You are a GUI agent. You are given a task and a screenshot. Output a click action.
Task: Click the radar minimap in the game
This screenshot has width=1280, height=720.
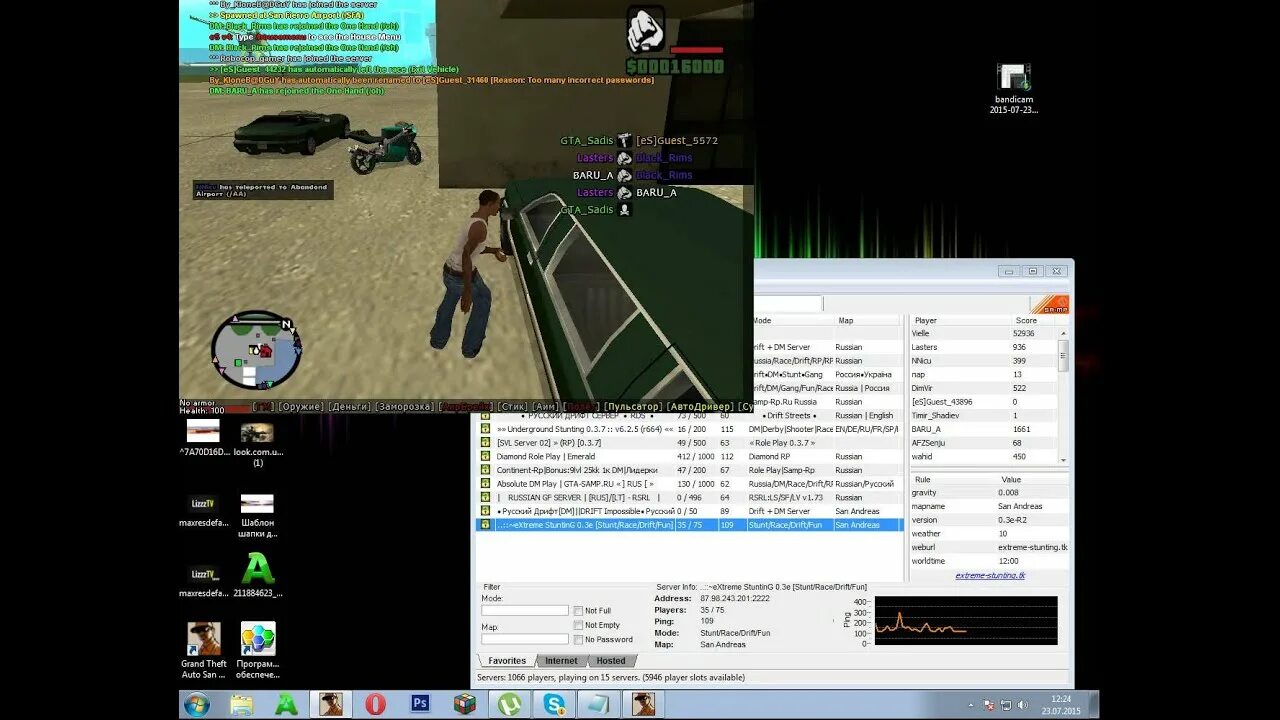(256, 350)
